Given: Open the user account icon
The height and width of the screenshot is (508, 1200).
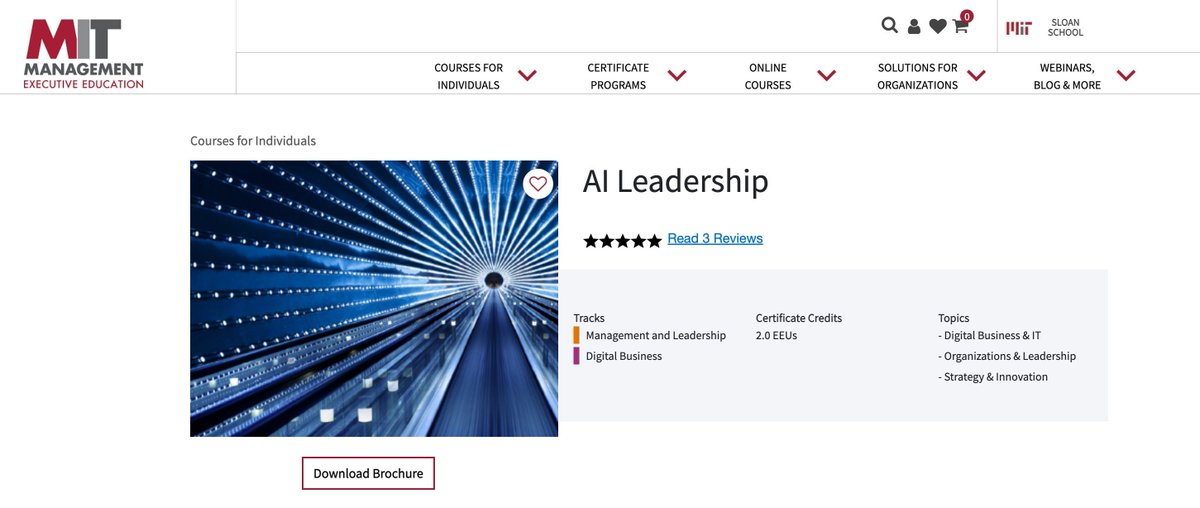Looking at the screenshot, I should pos(914,27).
